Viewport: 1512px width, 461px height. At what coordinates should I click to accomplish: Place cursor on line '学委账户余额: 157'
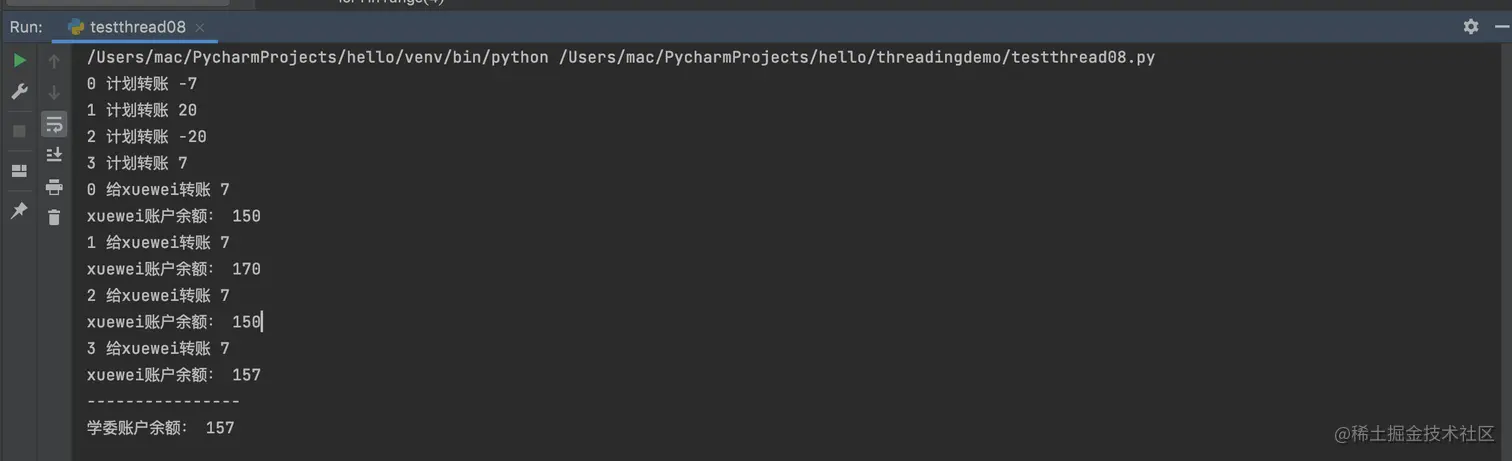pyautogui.click(x=161, y=428)
